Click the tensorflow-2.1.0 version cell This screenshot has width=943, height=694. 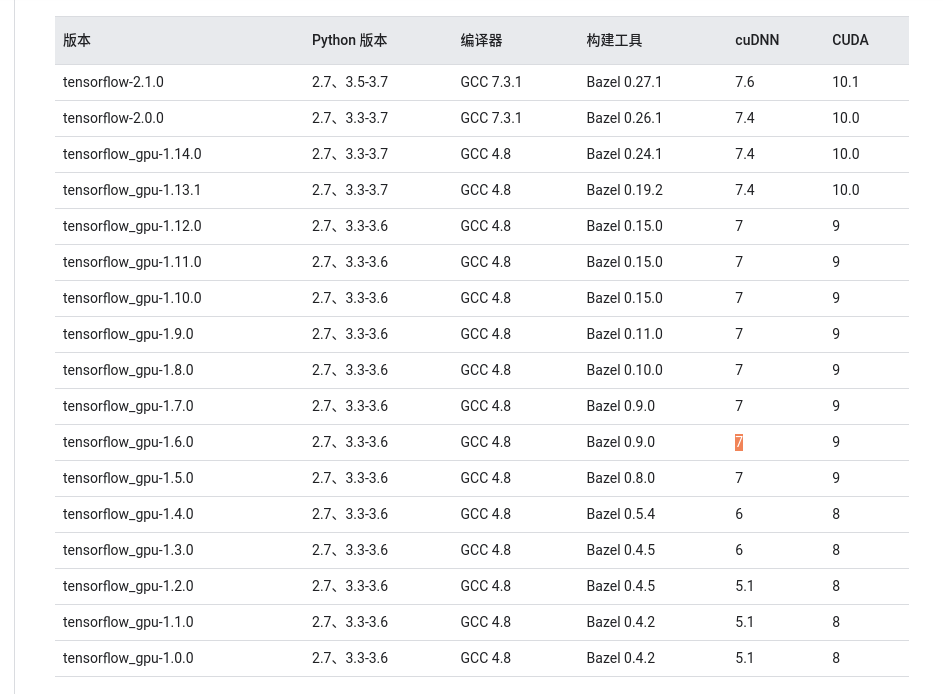(113, 82)
